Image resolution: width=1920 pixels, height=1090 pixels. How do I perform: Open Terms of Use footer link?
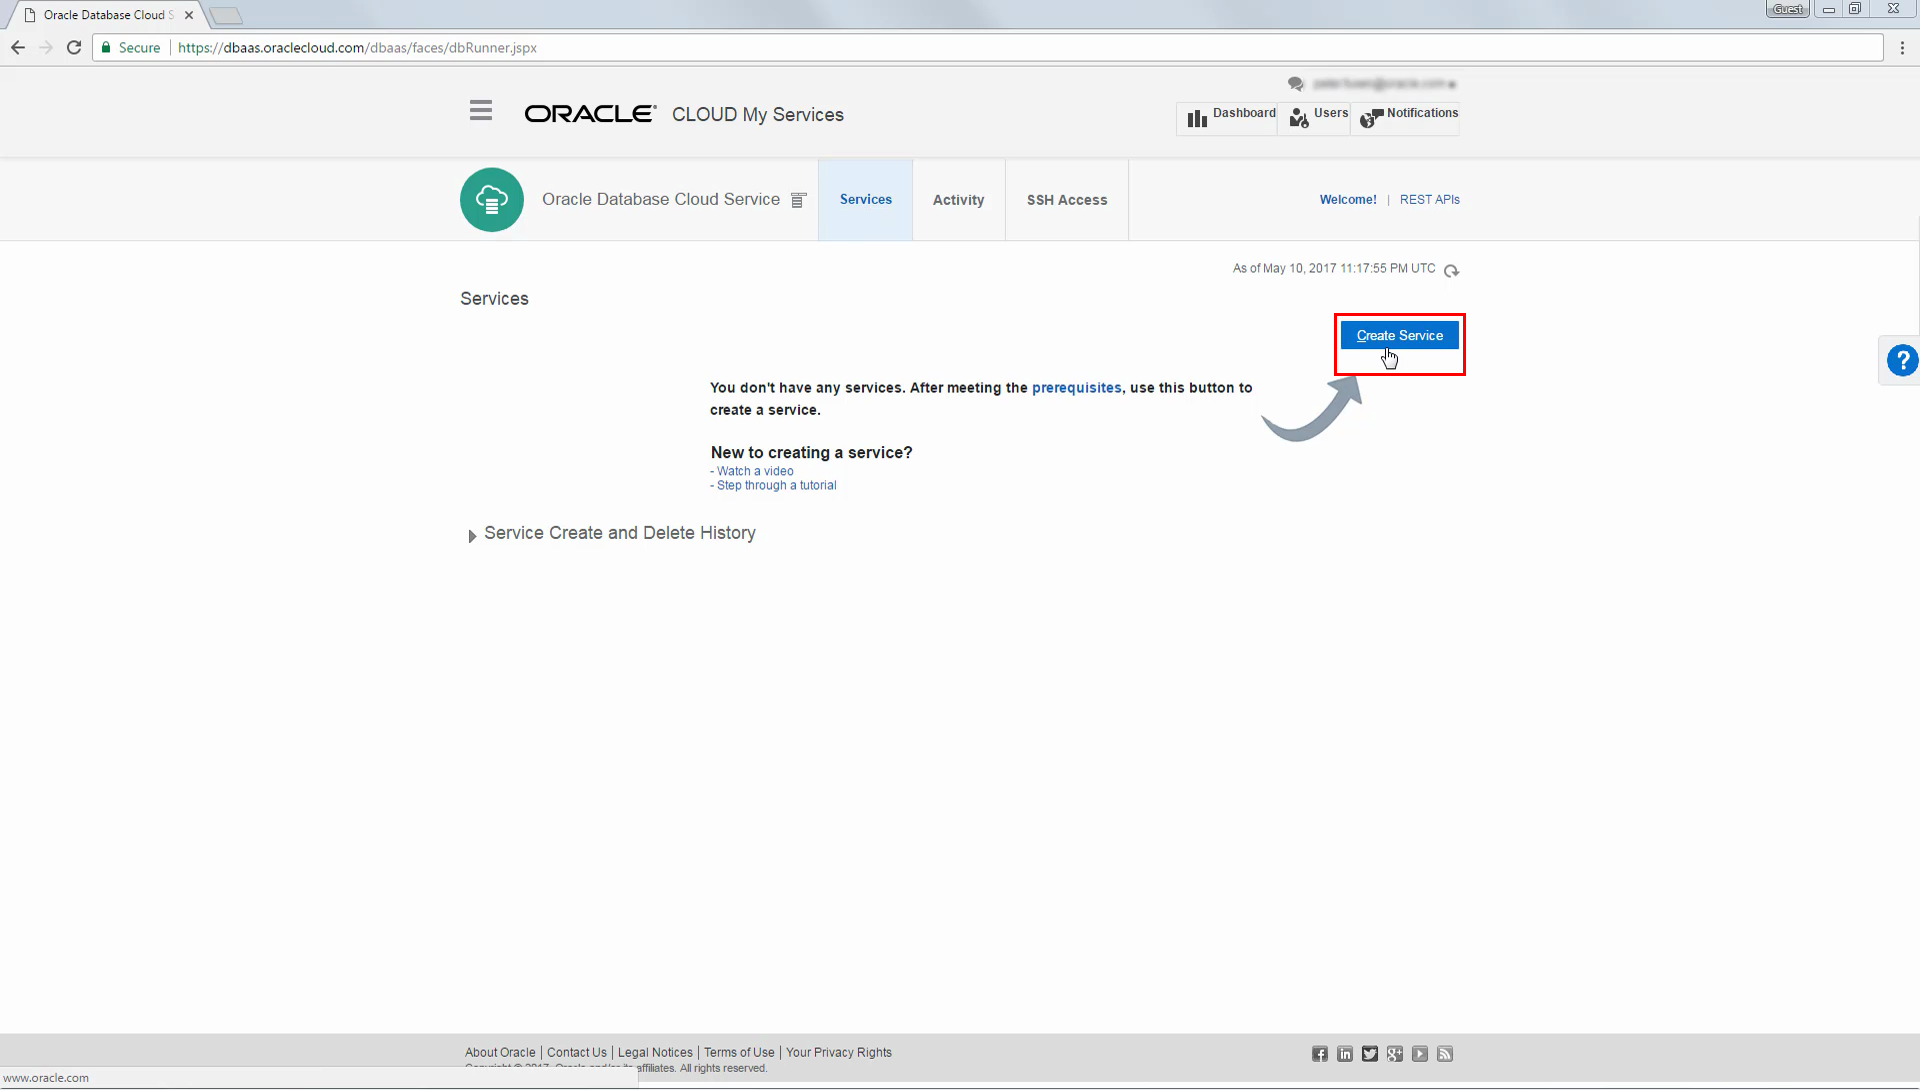(x=739, y=1052)
